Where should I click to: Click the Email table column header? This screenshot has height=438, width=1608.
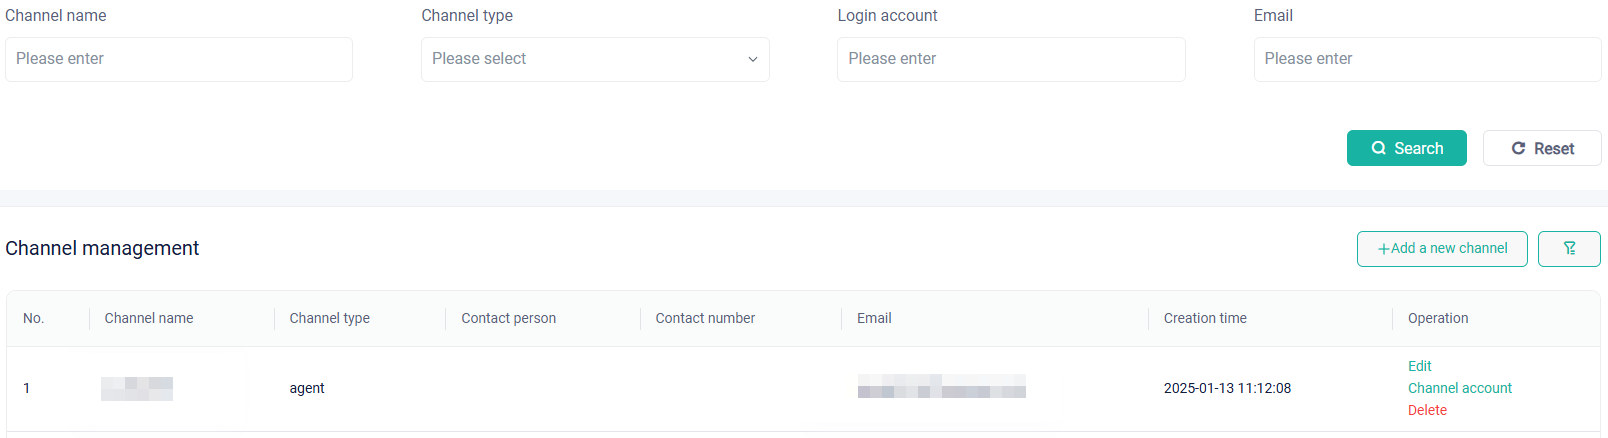tap(874, 318)
